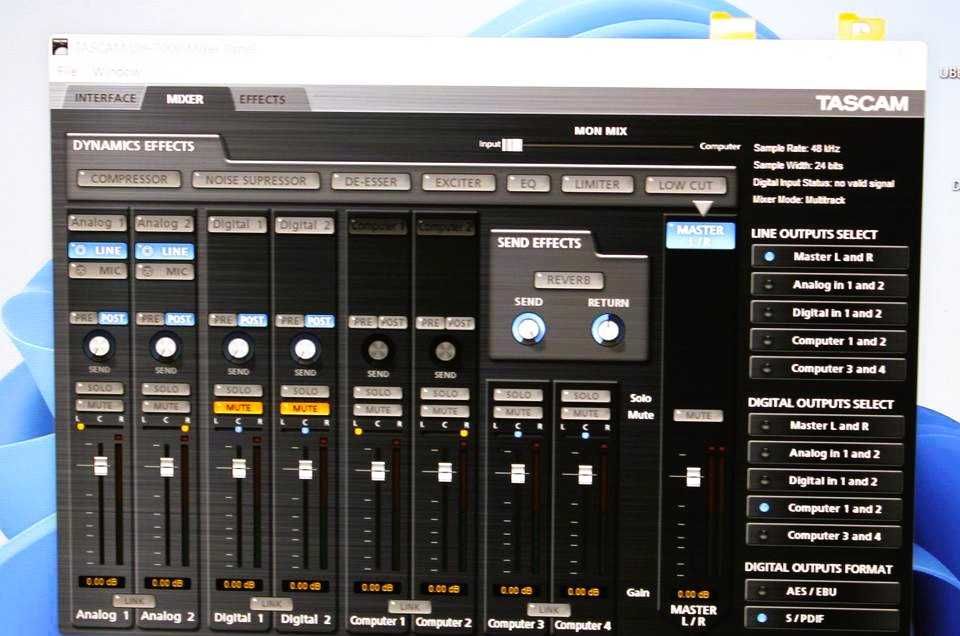Mute the MASTER L/R channel
This screenshot has height=636, width=960.
[698, 415]
